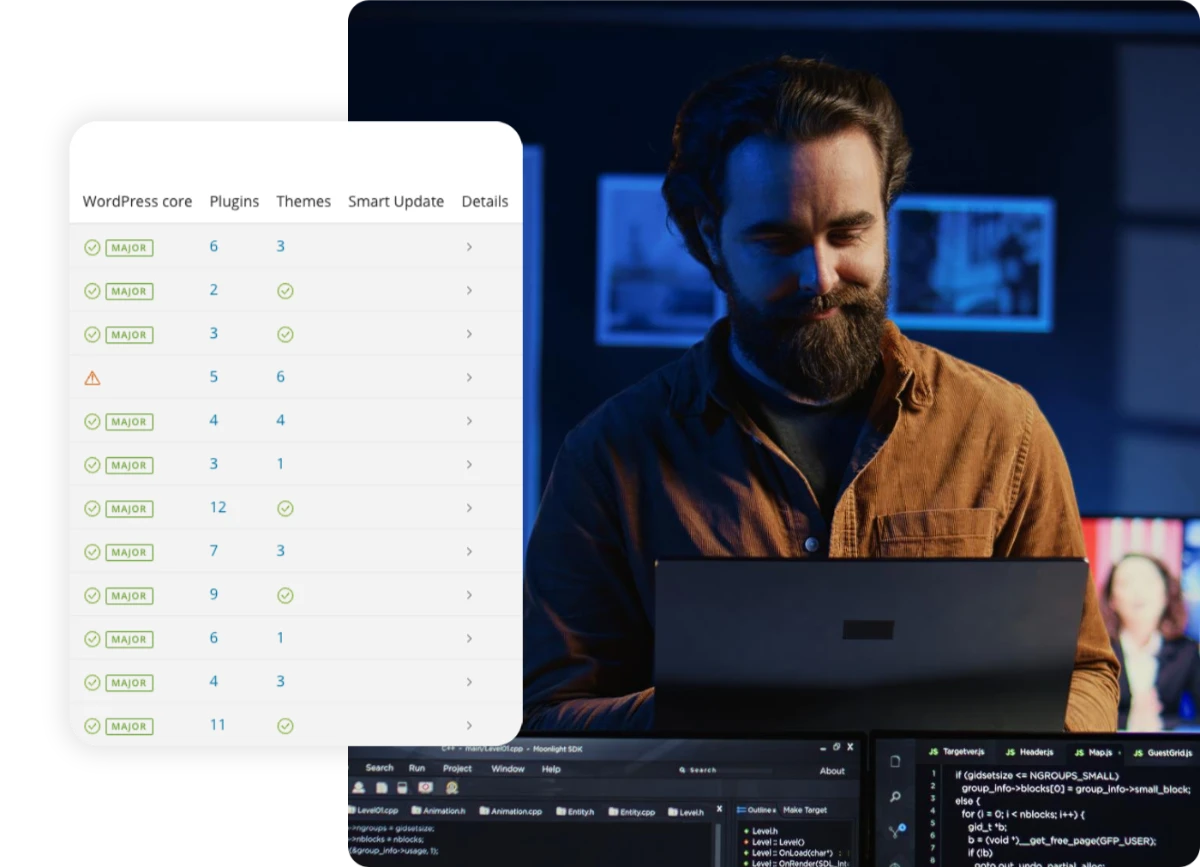Click the plugin count 5 link
1200x867 pixels.
coord(214,377)
